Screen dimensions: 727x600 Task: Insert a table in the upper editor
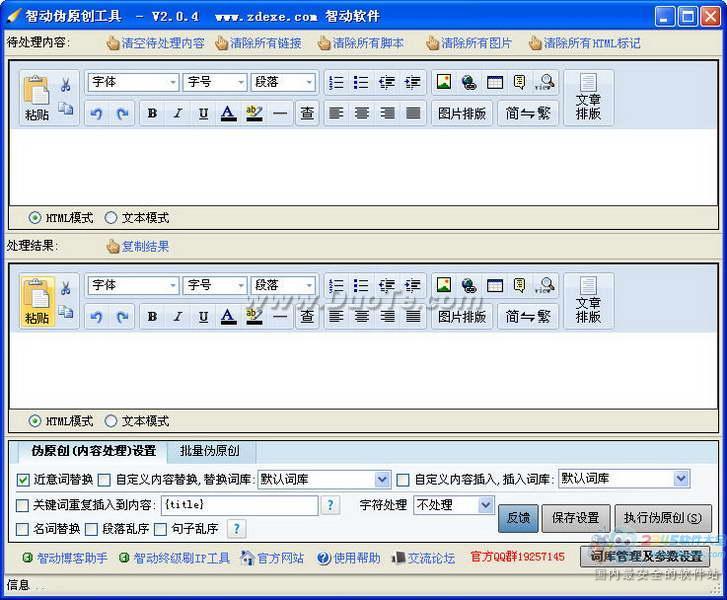pos(495,83)
